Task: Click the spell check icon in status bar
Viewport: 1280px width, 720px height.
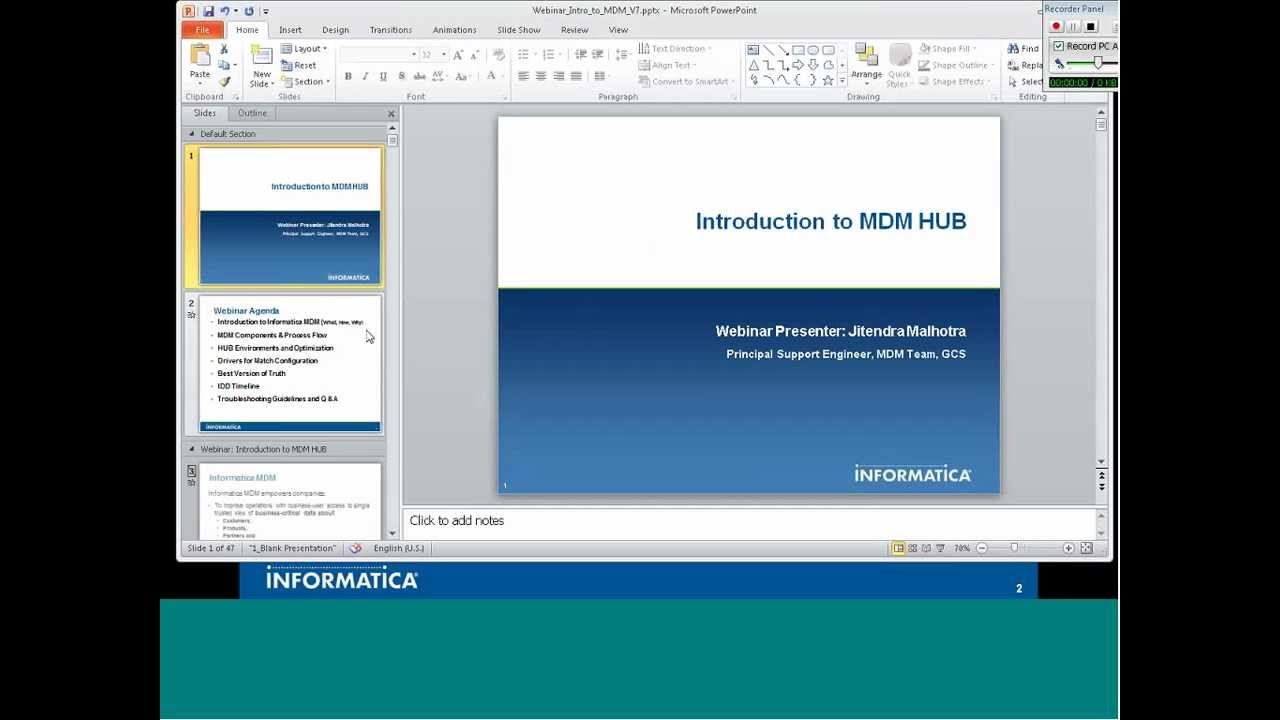Action: pos(355,548)
